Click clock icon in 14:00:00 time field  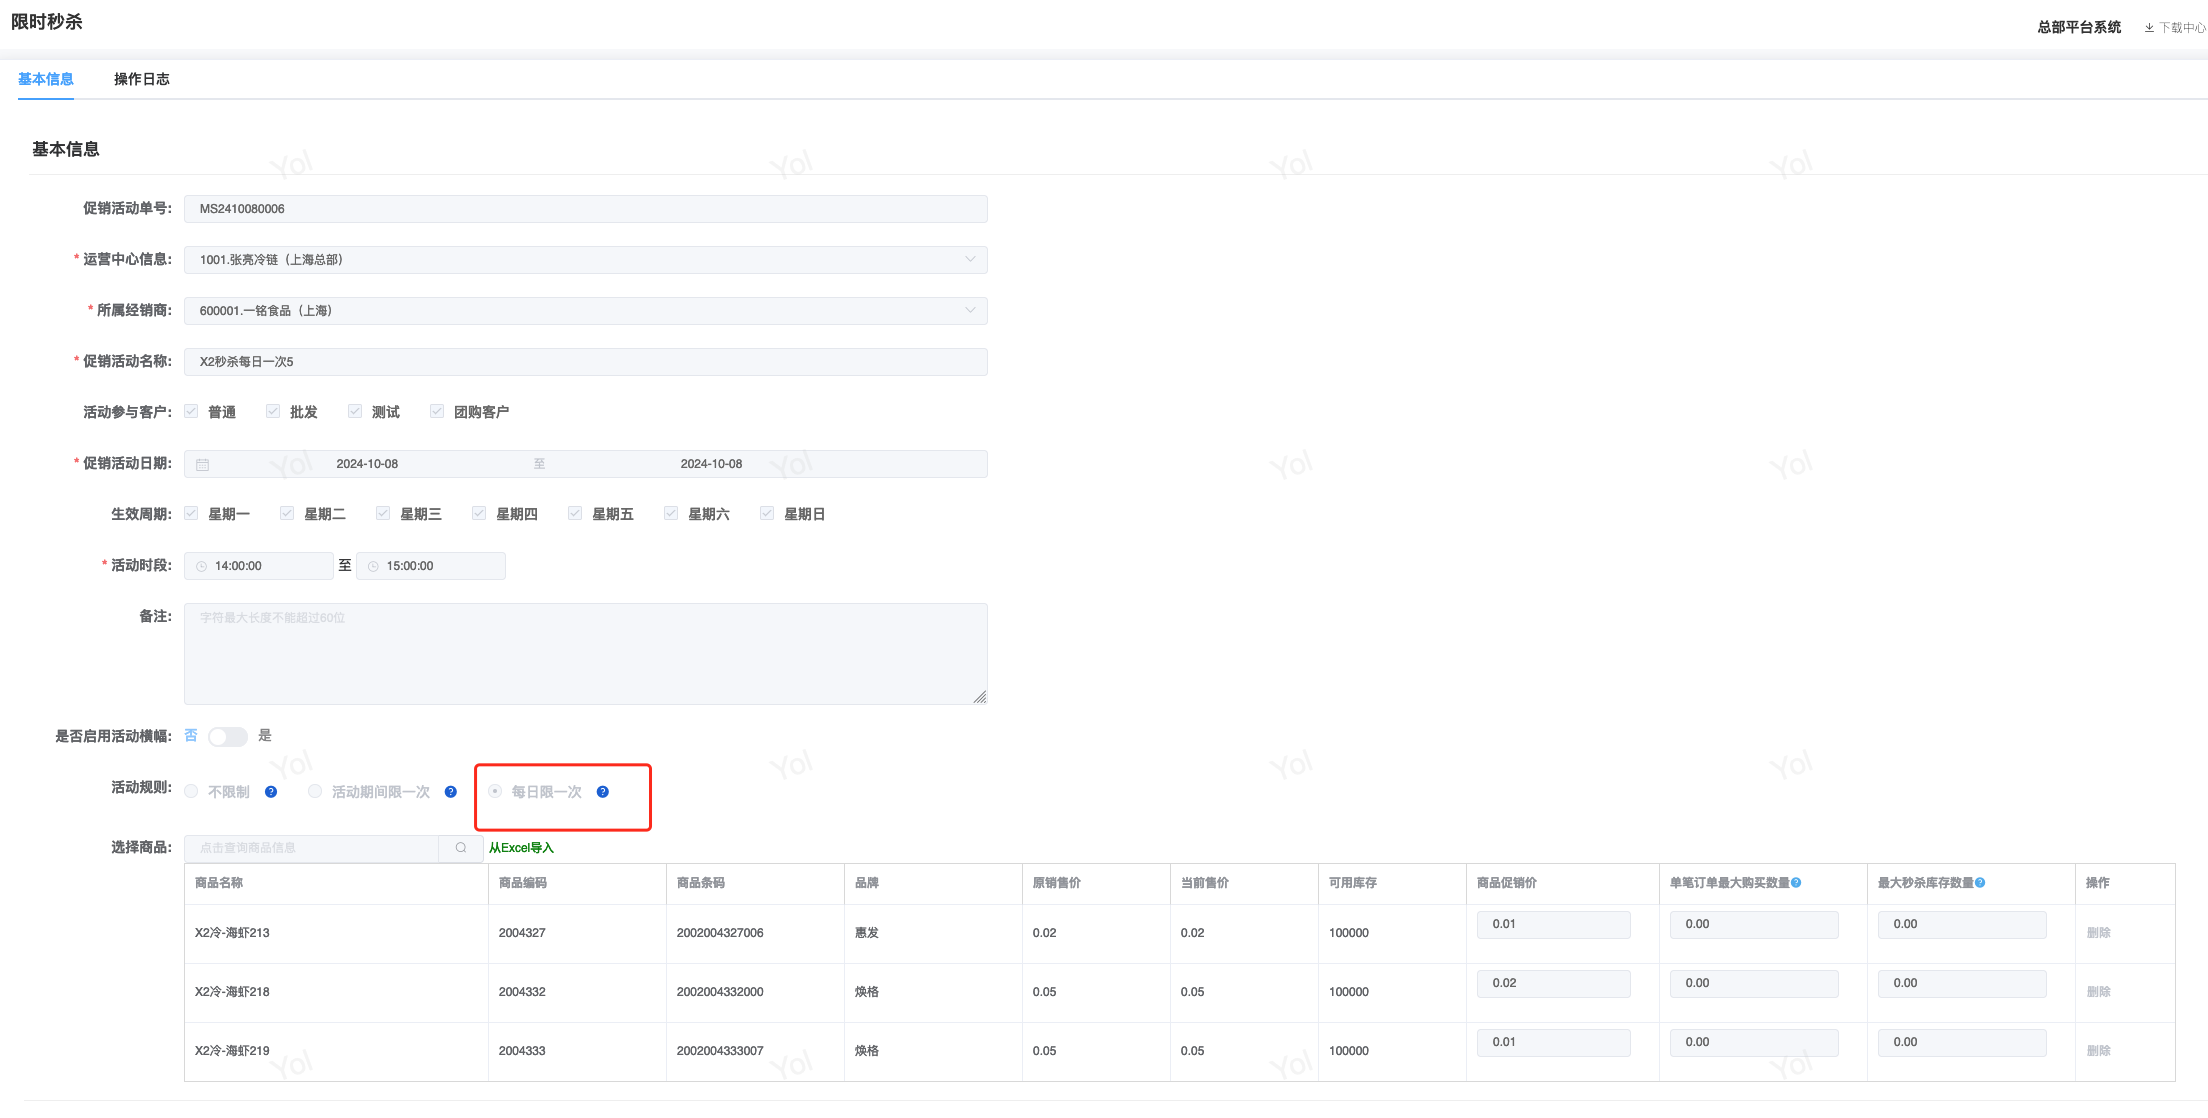202,567
